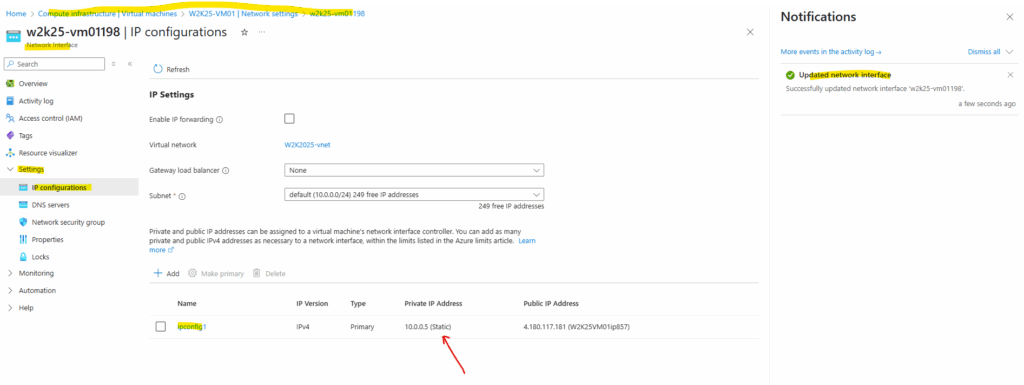Click the plus icon for Add

pyautogui.click(x=157, y=273)
